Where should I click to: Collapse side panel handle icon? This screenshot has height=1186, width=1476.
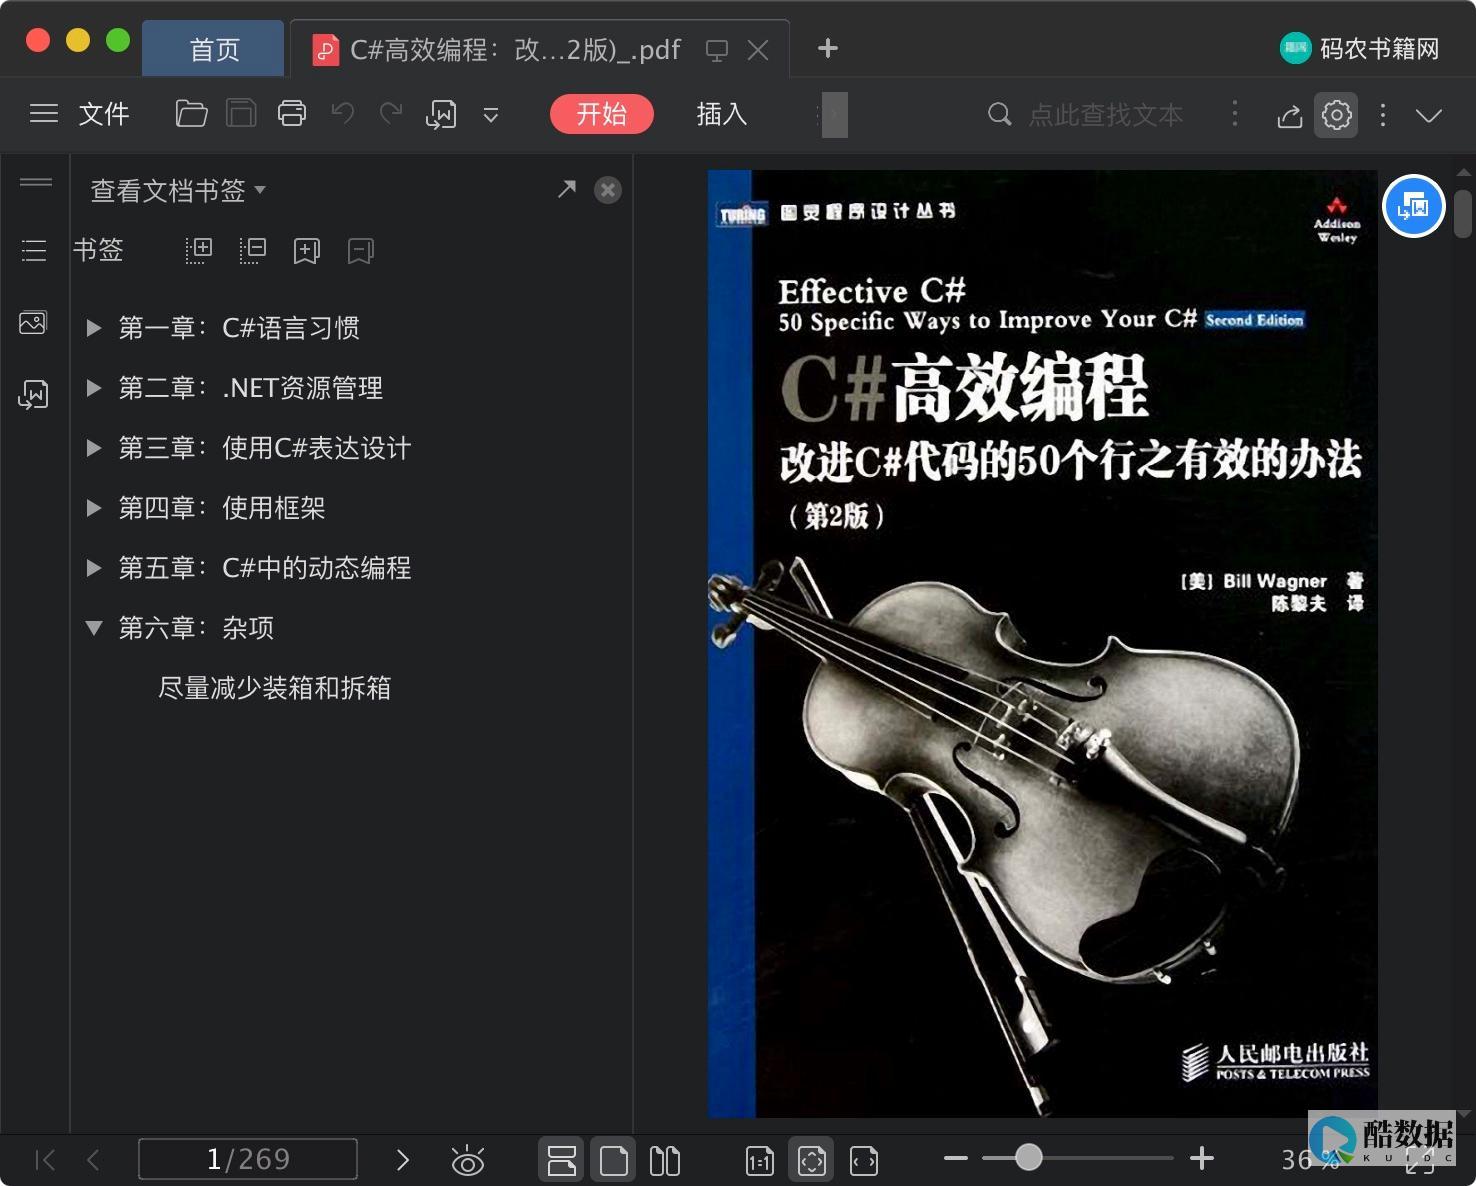coord(36,182)
